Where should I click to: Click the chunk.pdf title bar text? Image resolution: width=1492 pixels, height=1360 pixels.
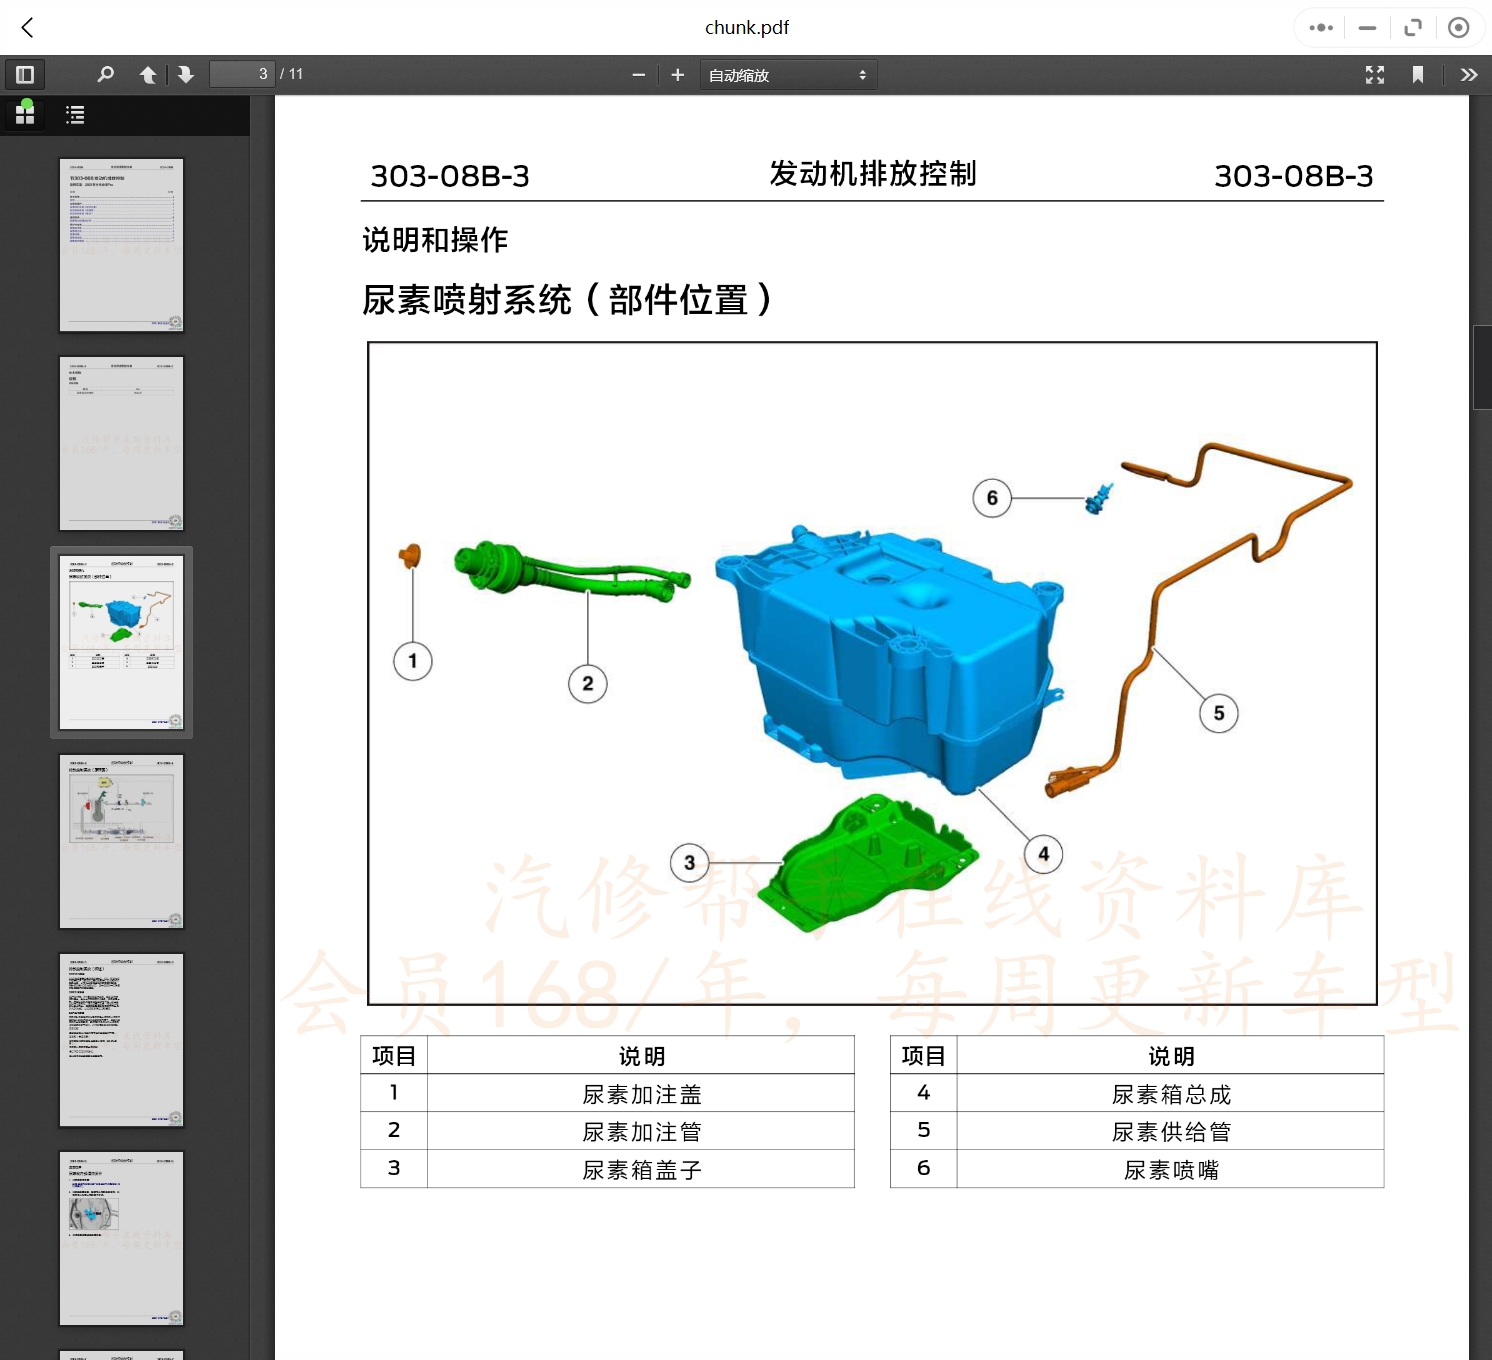point(746,27)
